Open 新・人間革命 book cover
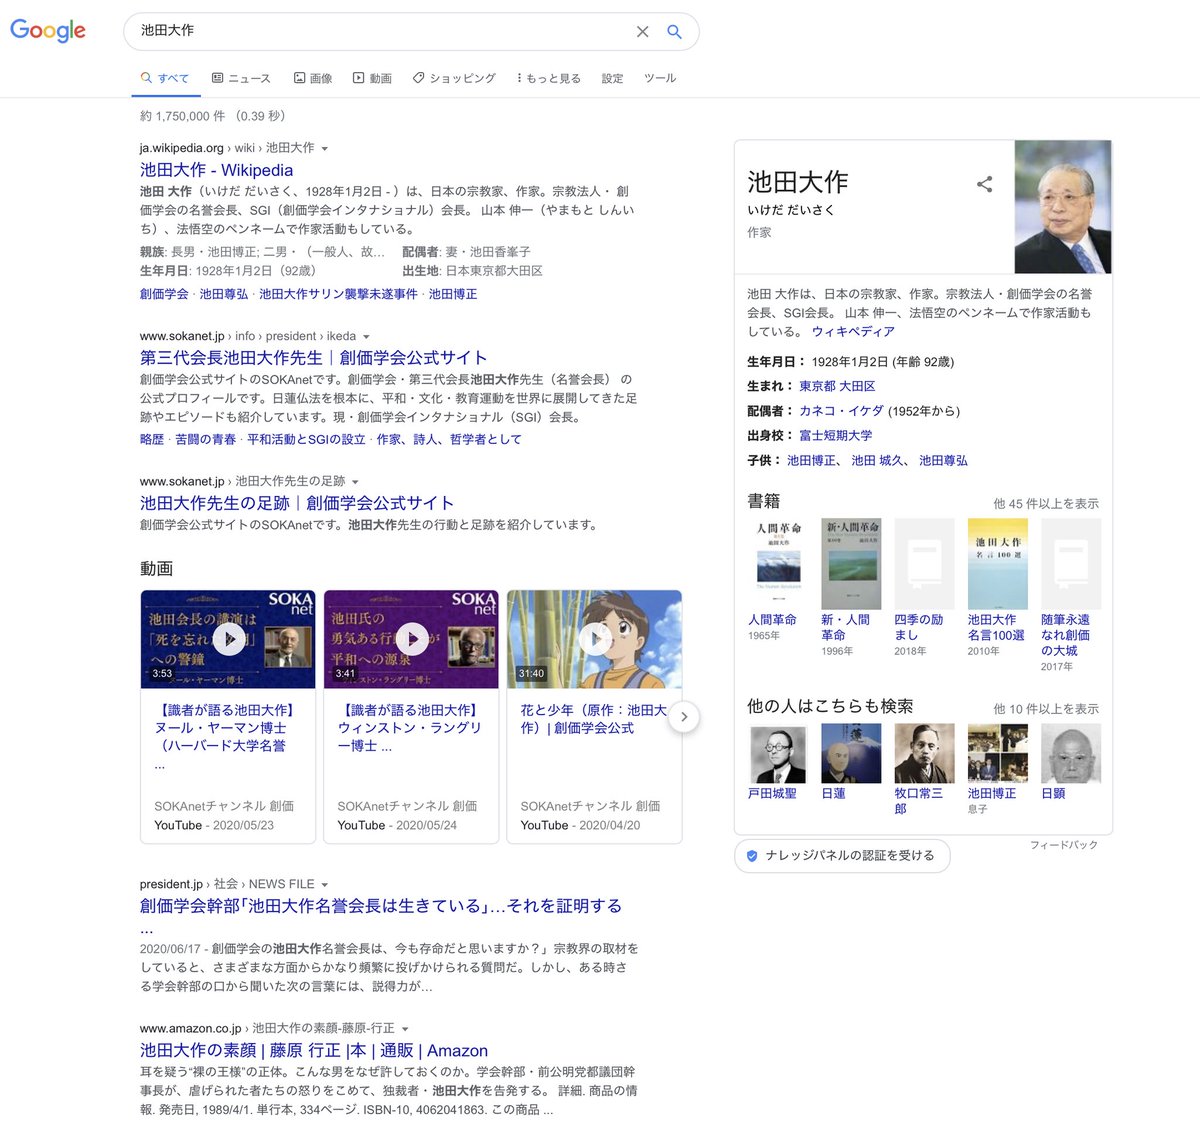1200x1134 pixels. click(851, 564)
